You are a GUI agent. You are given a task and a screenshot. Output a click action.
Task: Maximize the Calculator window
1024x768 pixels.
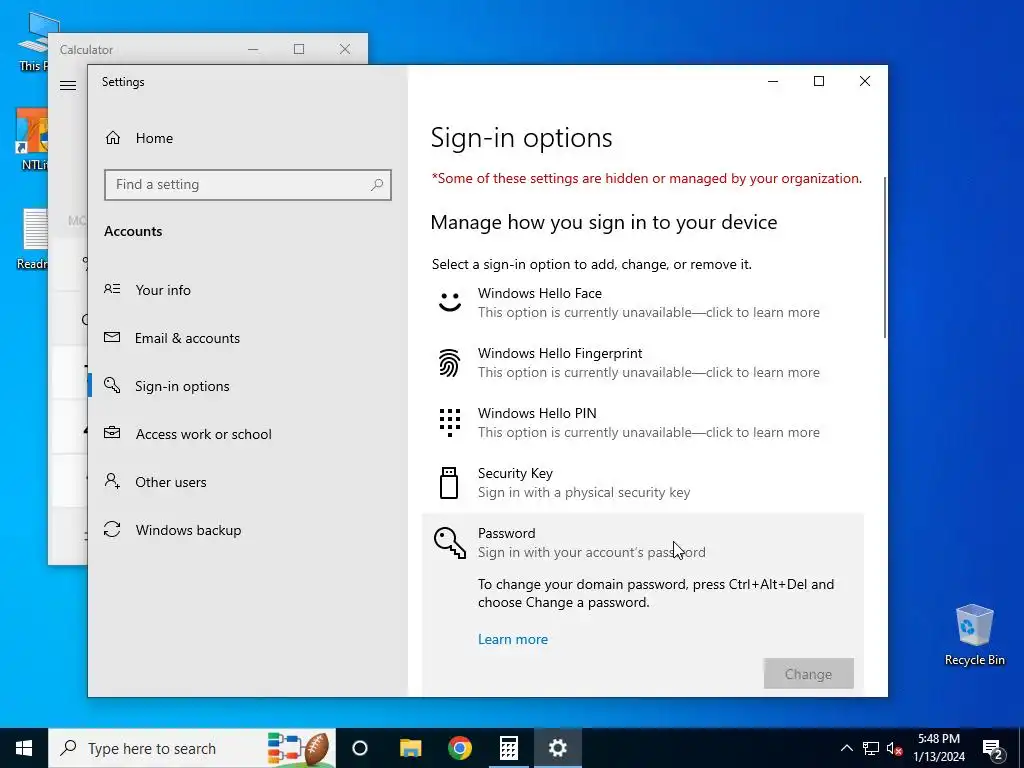point(298,49)
